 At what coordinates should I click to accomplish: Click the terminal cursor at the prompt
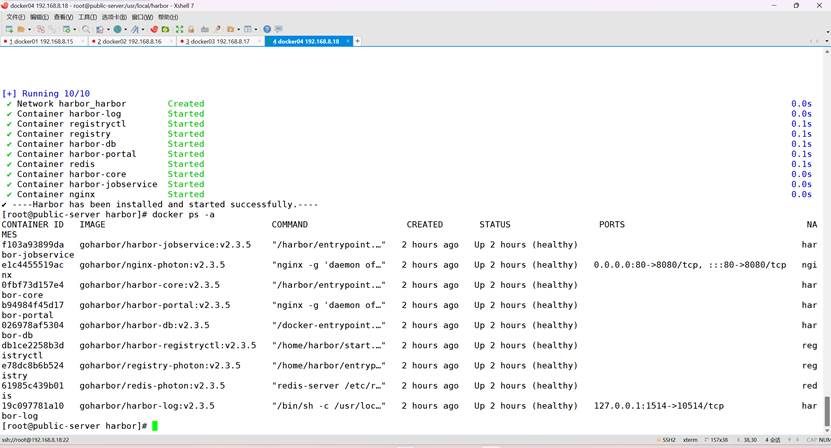155,426
